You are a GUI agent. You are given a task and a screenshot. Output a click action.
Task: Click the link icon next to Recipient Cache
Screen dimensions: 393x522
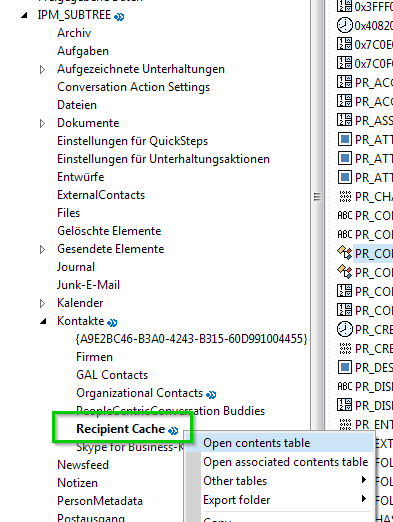(x=173, y=431)
